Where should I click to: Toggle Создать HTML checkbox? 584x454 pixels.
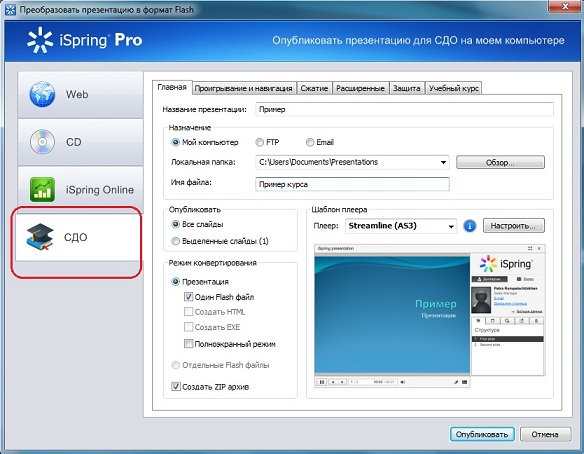(x=188, y=312)
